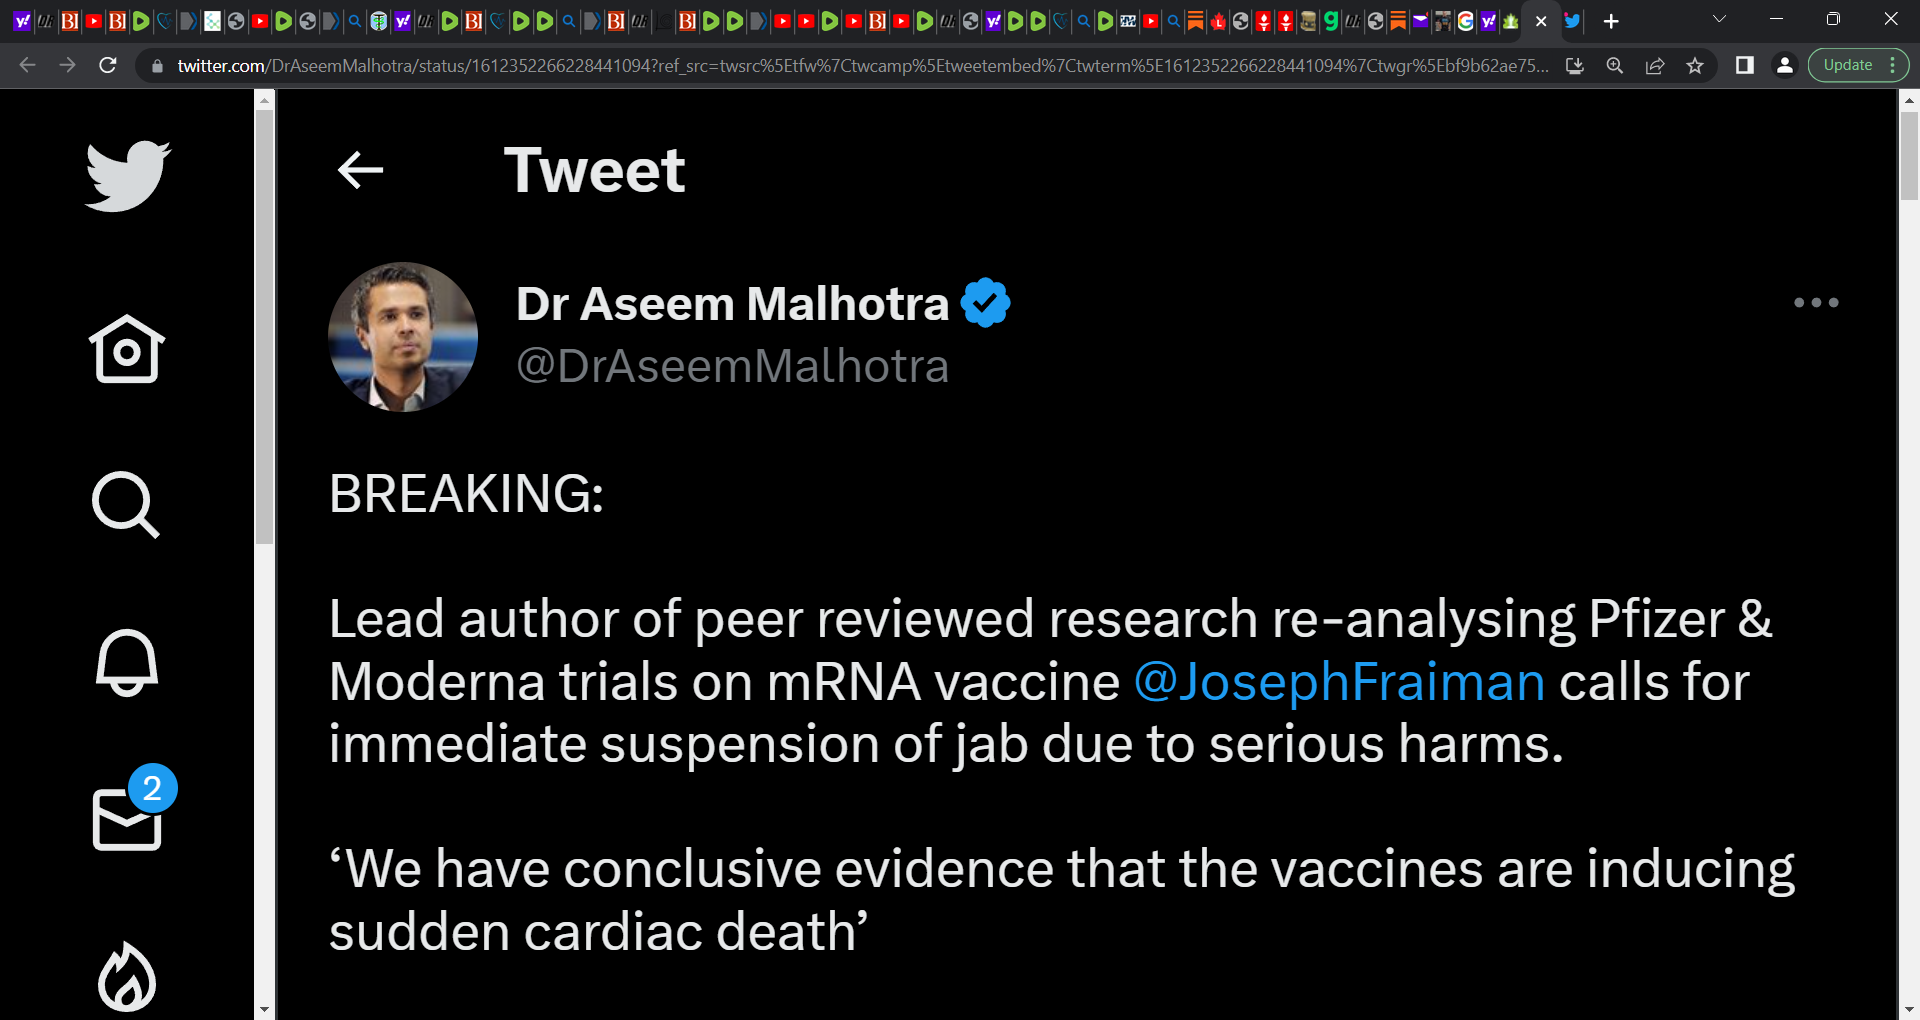This screenshot has height=1020, width=1920.
Task: Bookmark this page with star icon
Action: tap(1695, 66)
